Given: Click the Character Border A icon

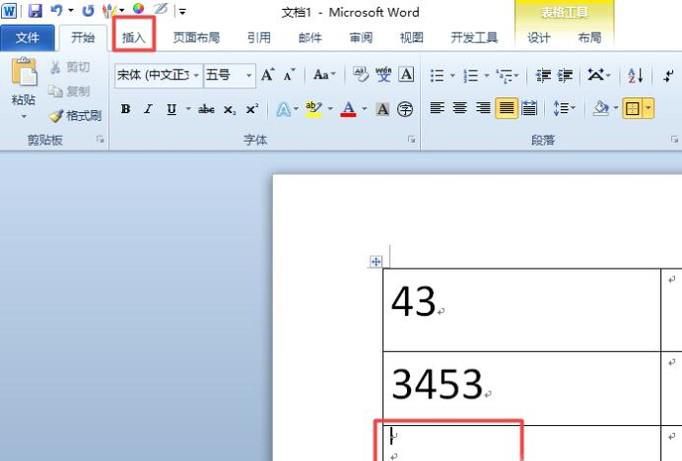Looking at the screenshot, I should point(406,75).
